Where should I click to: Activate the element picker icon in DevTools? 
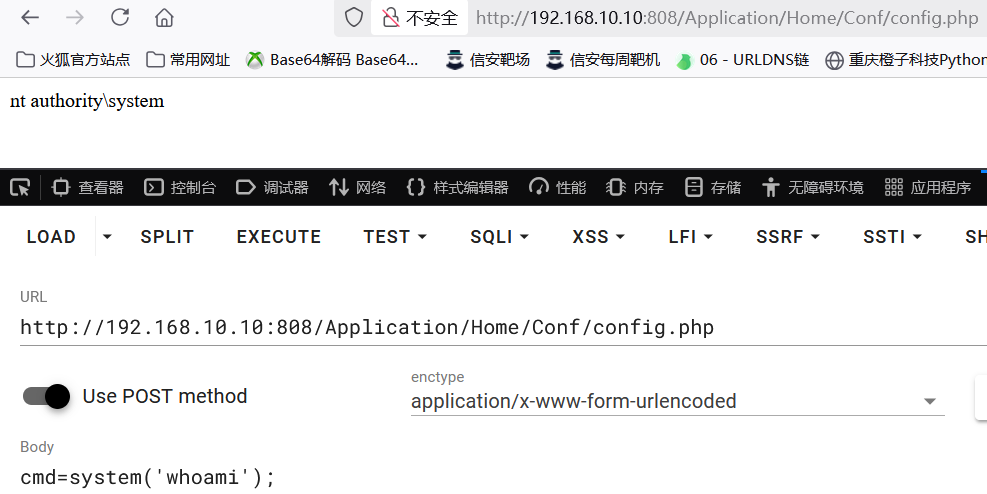pyautogui.click(x=20, y=187)
